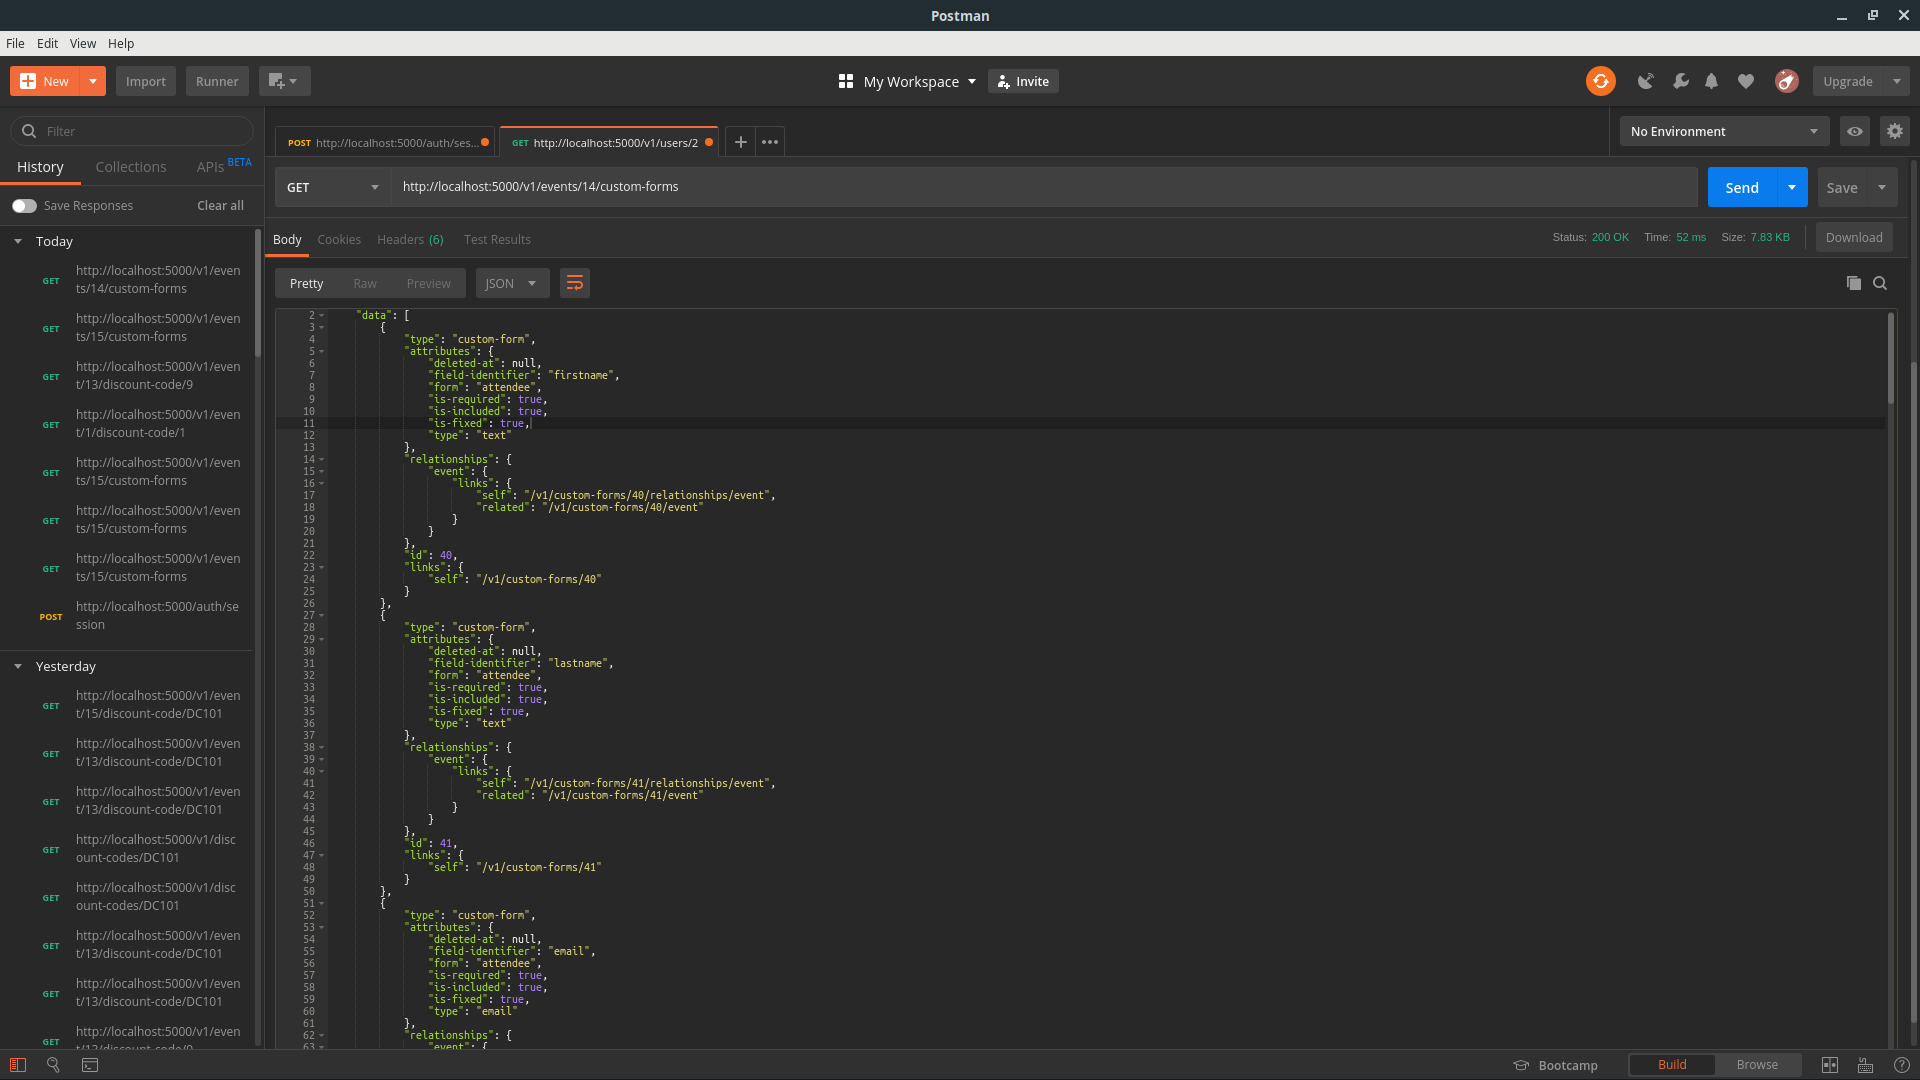
Task: Open the No Environment dropdown
Action: [x=1724, y=131]
